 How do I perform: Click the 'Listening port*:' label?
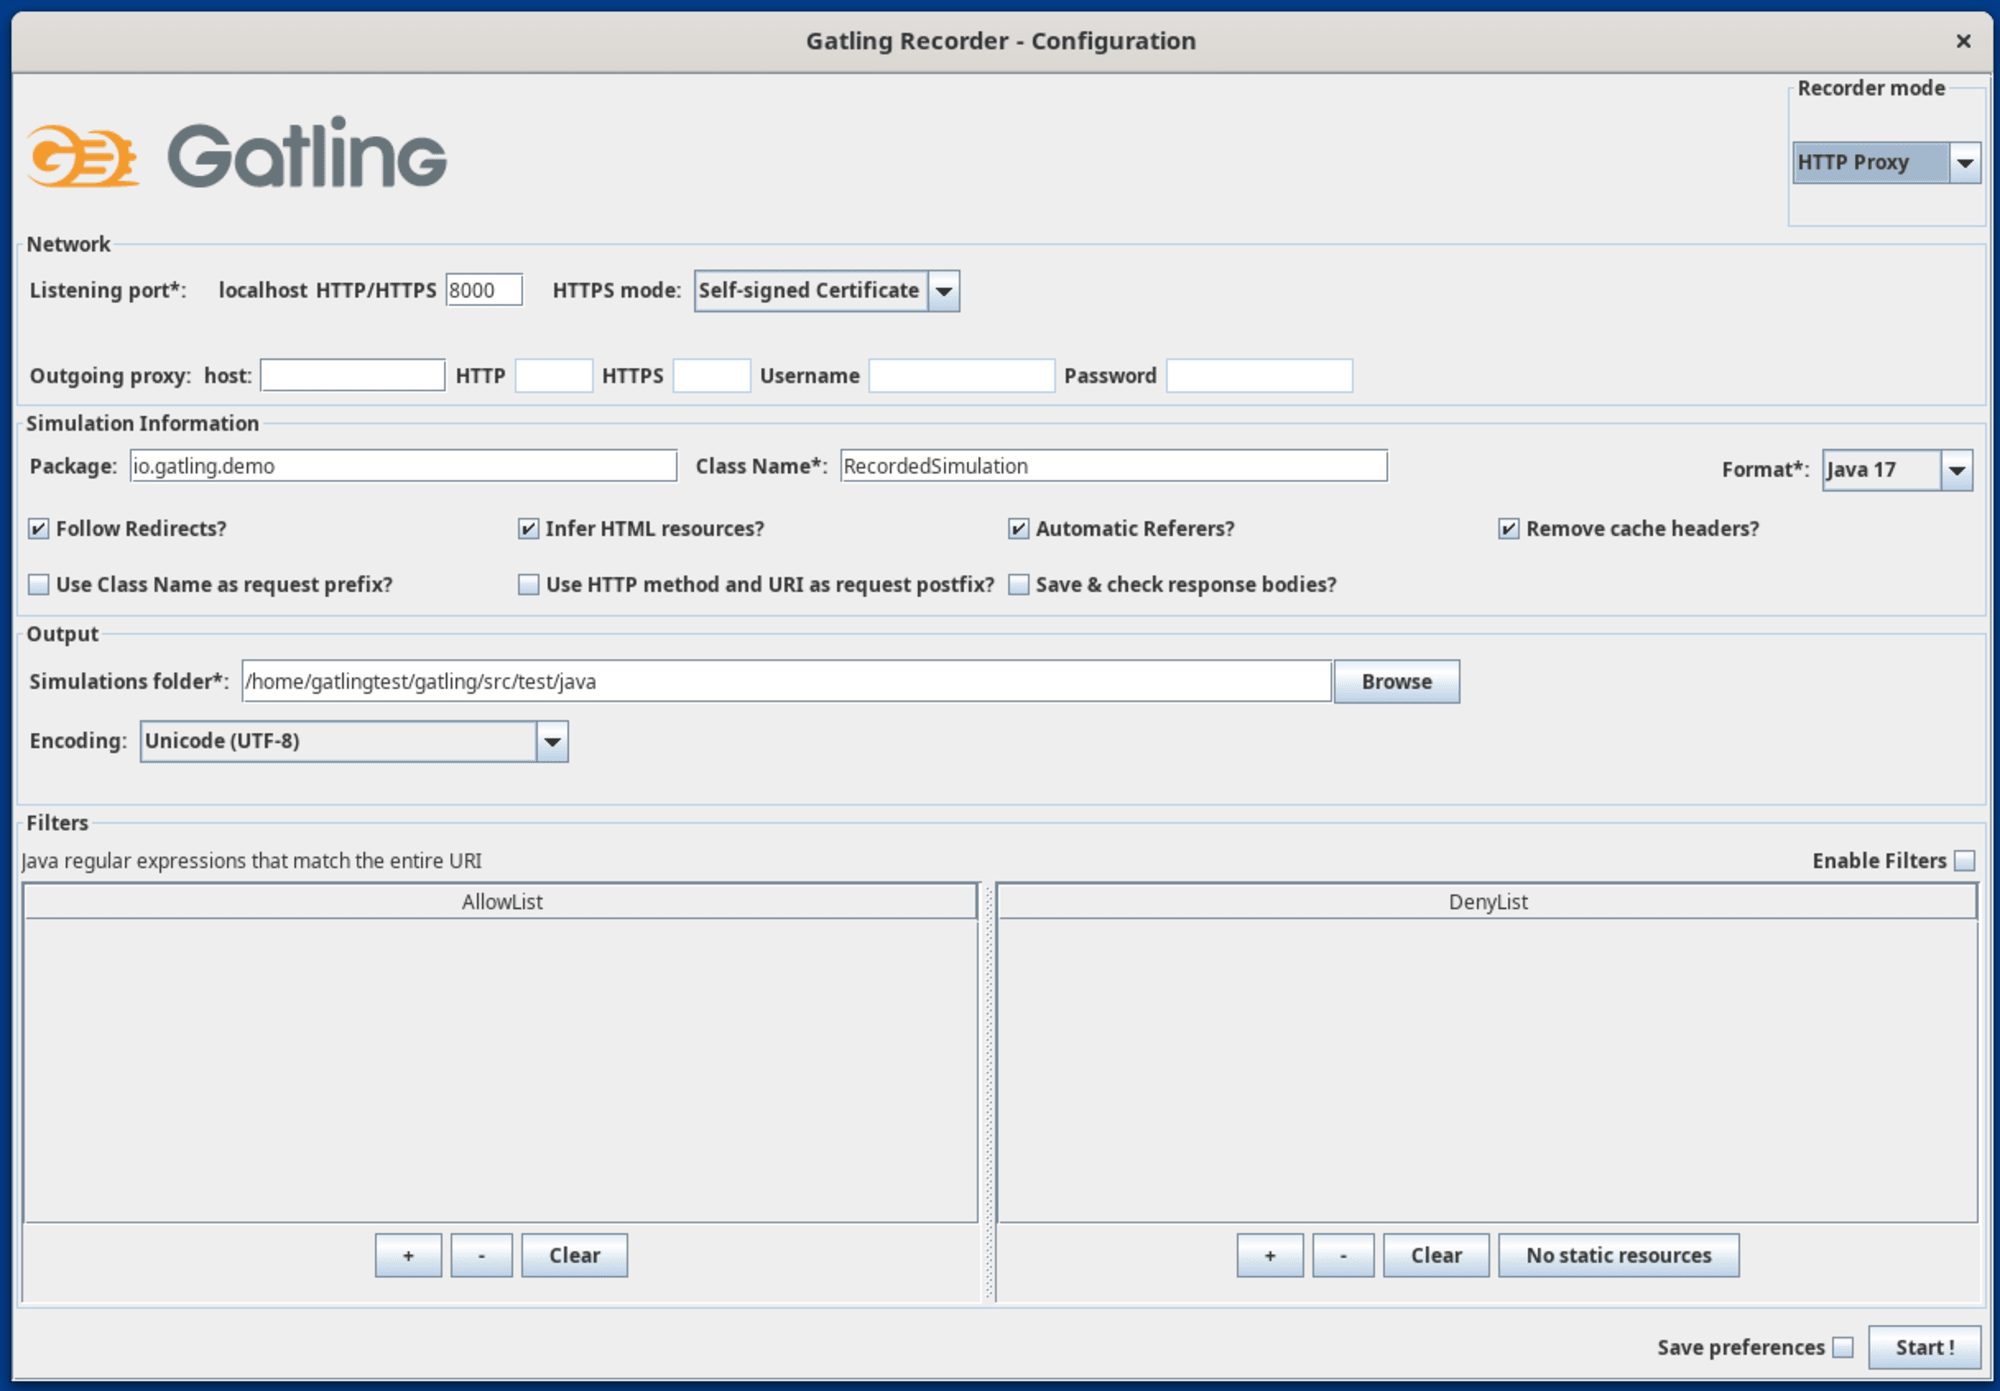point(108,290)
